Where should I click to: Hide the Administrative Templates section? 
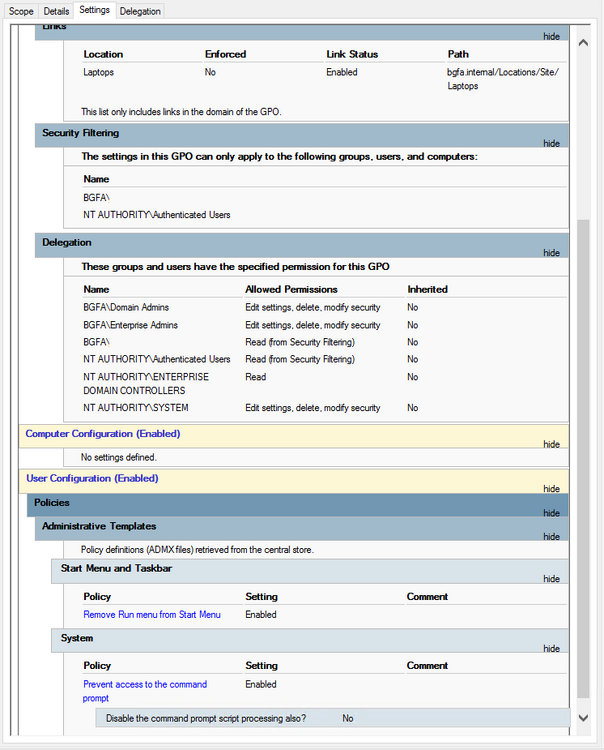pos(551,537)
